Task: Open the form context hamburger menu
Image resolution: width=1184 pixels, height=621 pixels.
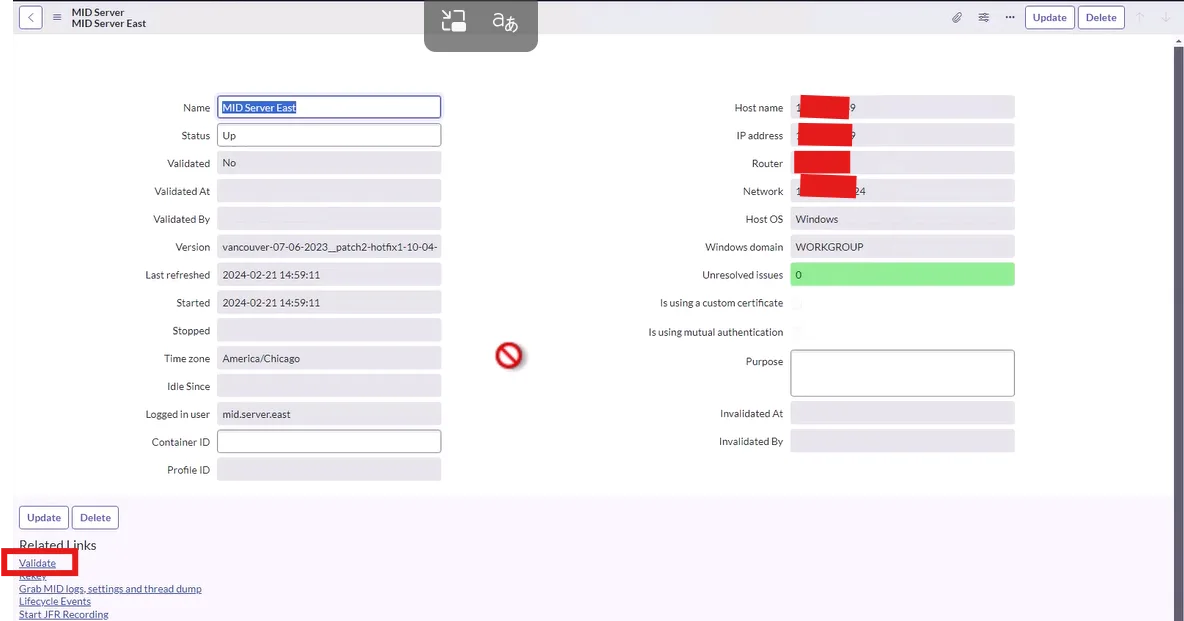Action: coord(57,17)
